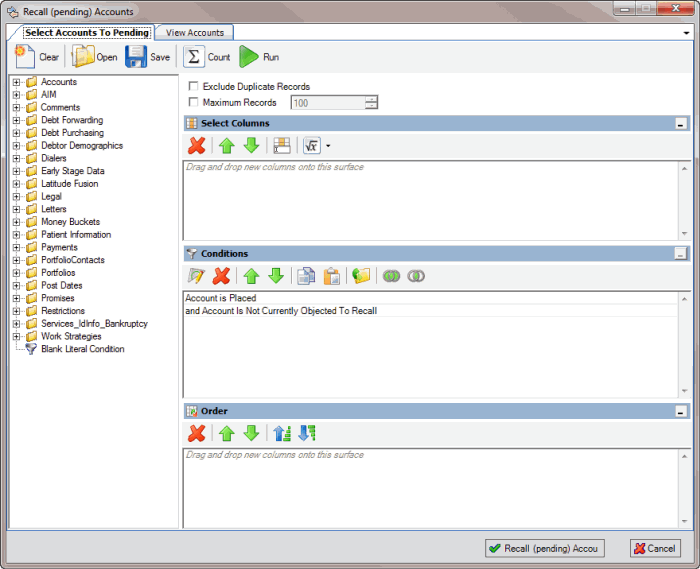The height and width of the screenshot is (569, 700).
Task: Expand the Payments folder node
Action: tap(17, 248)
